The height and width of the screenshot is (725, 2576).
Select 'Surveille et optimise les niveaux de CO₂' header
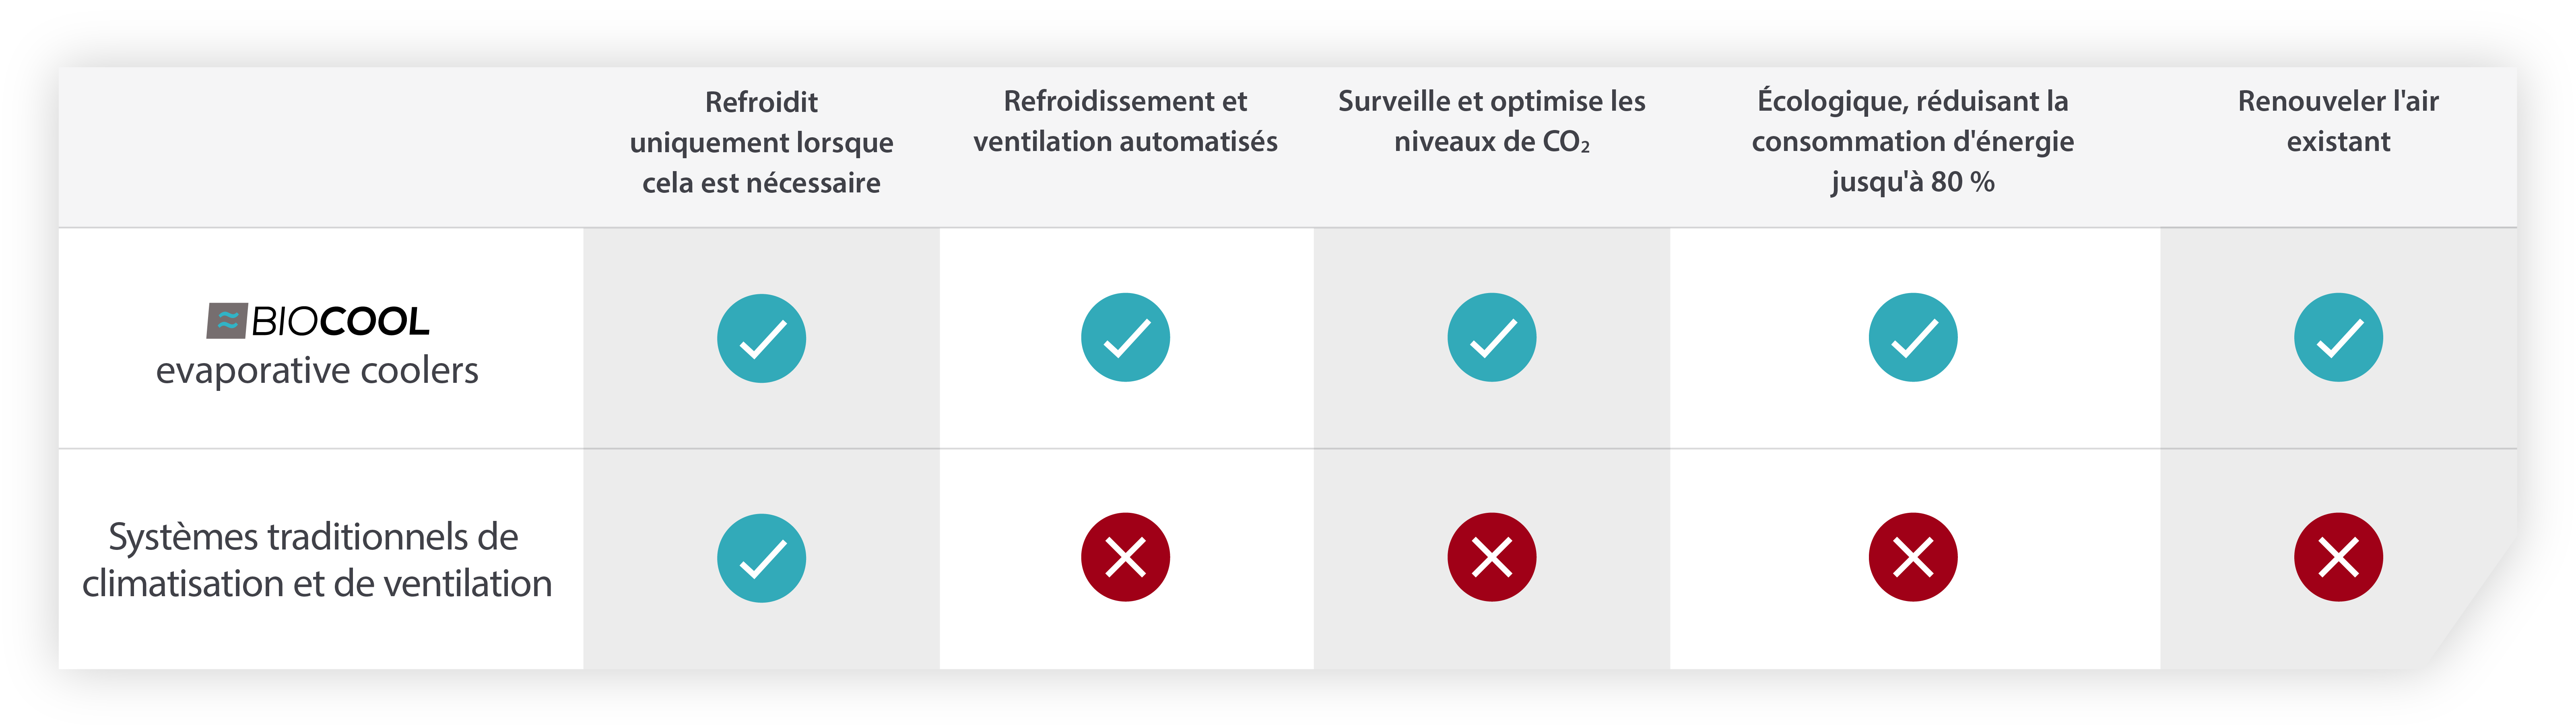1491,121
